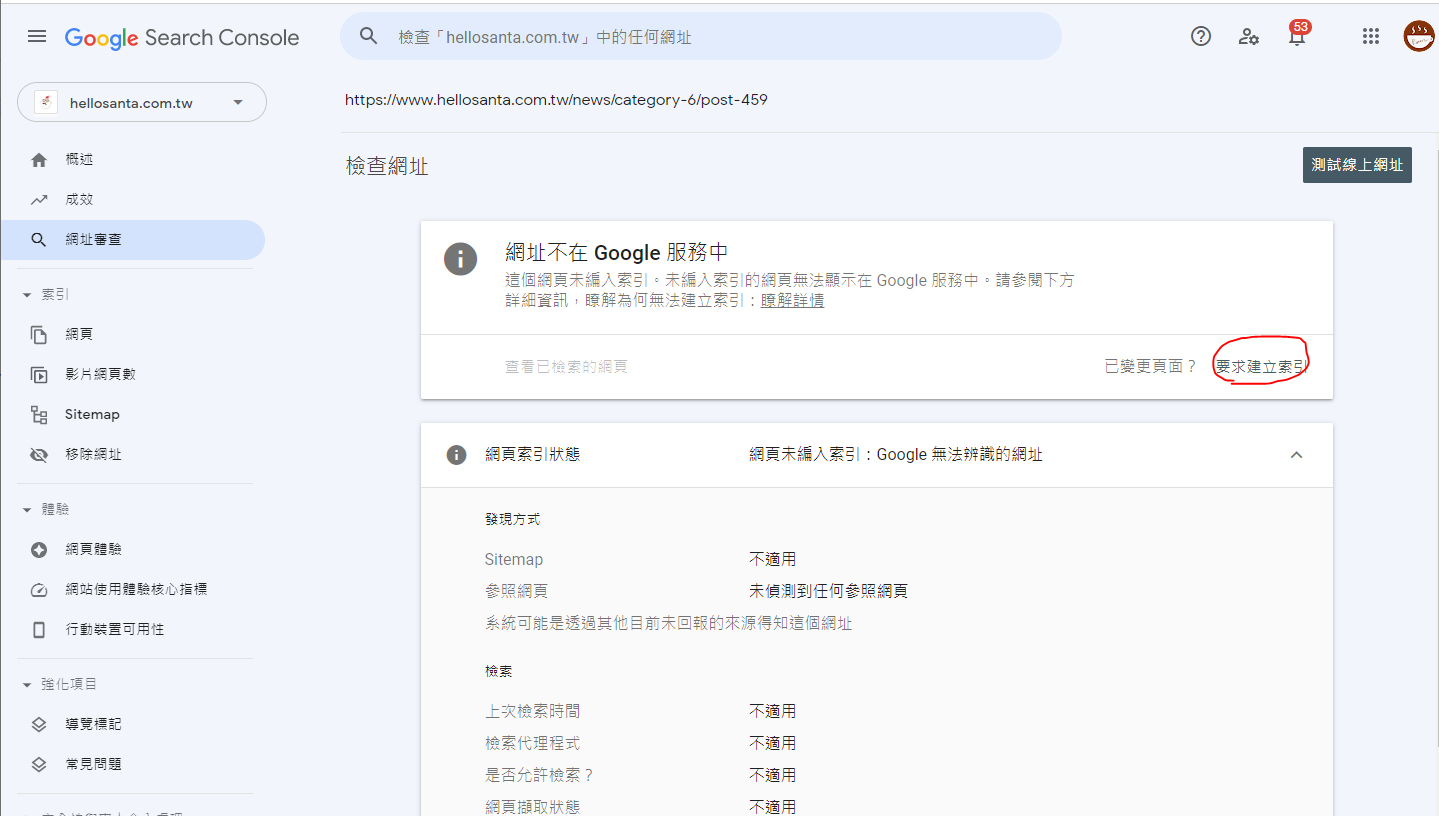The image size is (1439, 816).
Task: Click the search magnifier icon in URL bar
Action: (x=369, y=37)
